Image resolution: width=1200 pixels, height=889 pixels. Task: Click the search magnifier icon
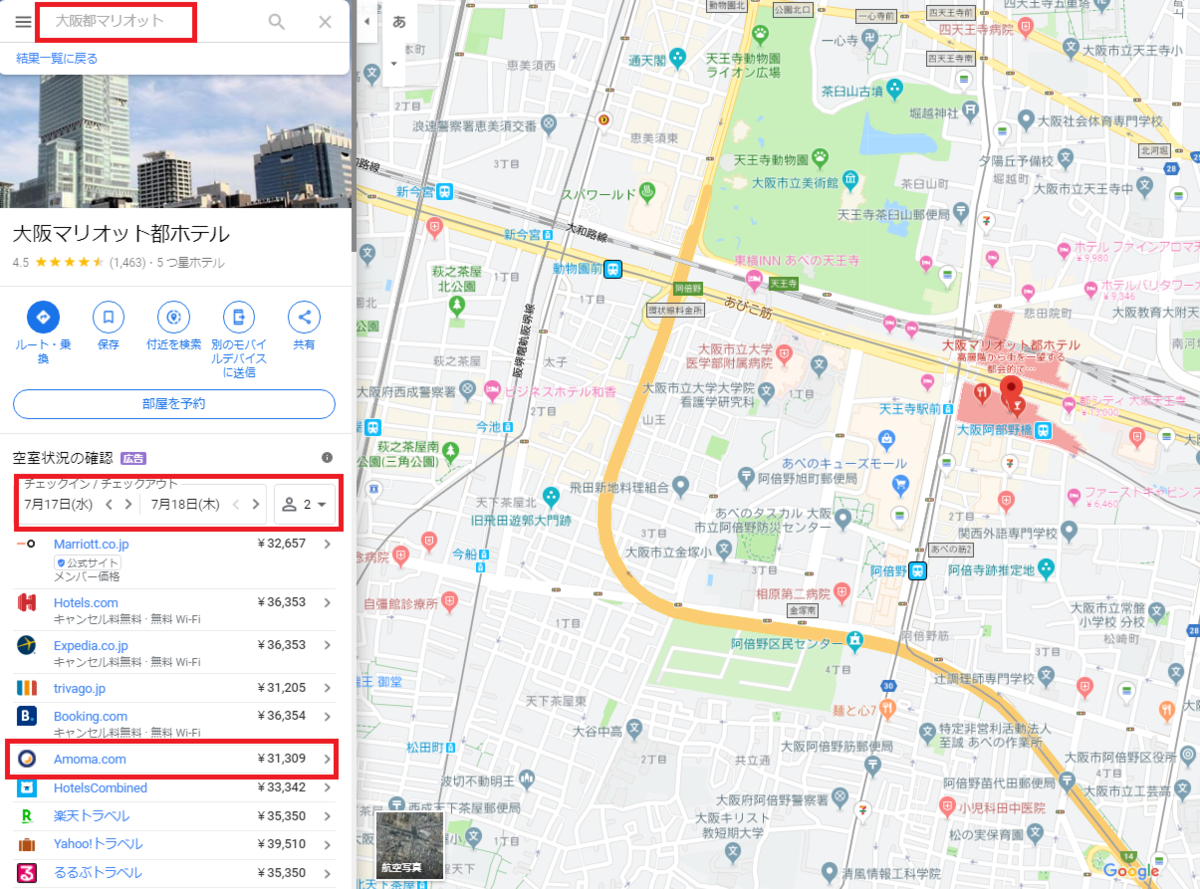point(277,22)
